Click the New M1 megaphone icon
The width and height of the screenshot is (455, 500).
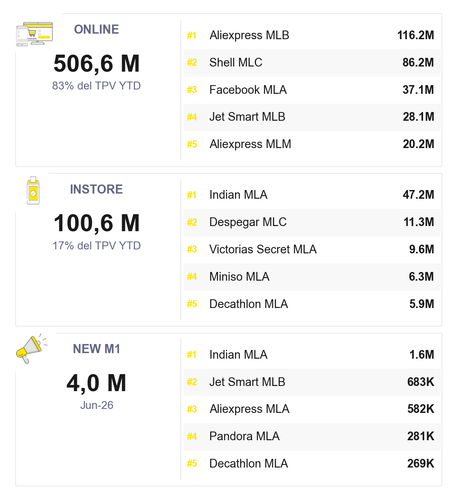point(31,349)
